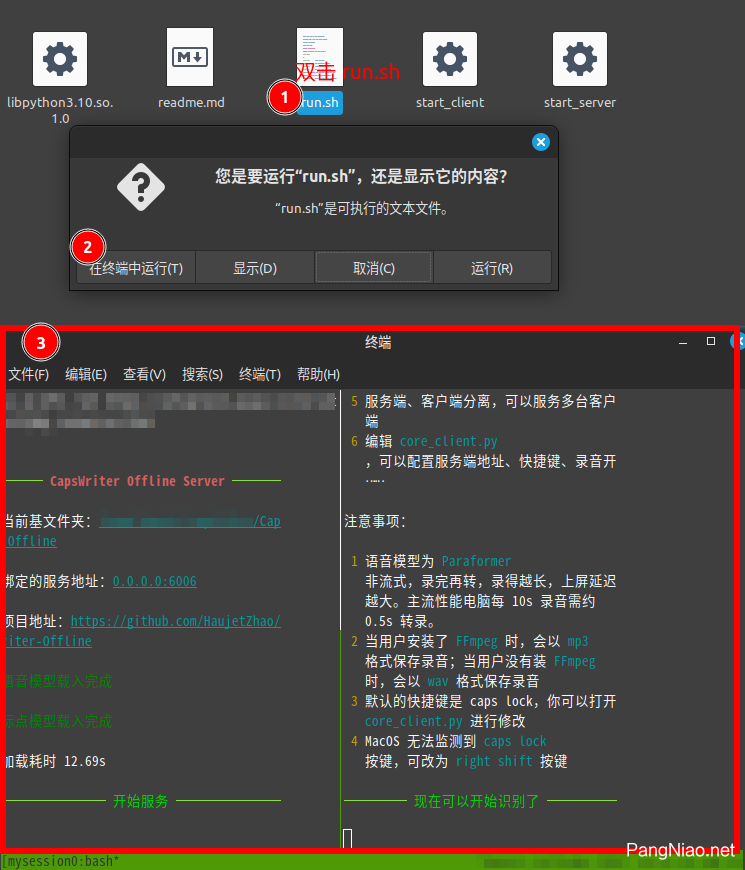Image resolution: width=745 pixels, height=870 pixels.
Task: Open the 帮助(H) terminal menu
Action: click(318, 375)
